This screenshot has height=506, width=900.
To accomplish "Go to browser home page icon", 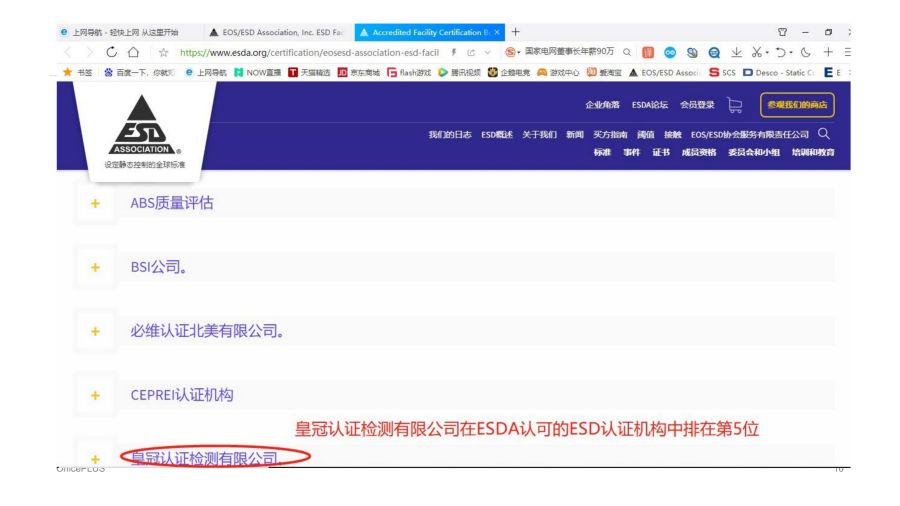I will [133, 52].
